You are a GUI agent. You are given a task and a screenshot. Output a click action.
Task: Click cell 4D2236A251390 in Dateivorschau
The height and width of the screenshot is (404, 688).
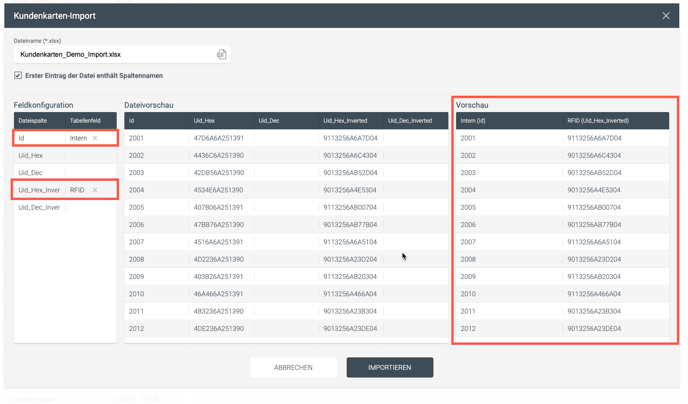point(219,259)
